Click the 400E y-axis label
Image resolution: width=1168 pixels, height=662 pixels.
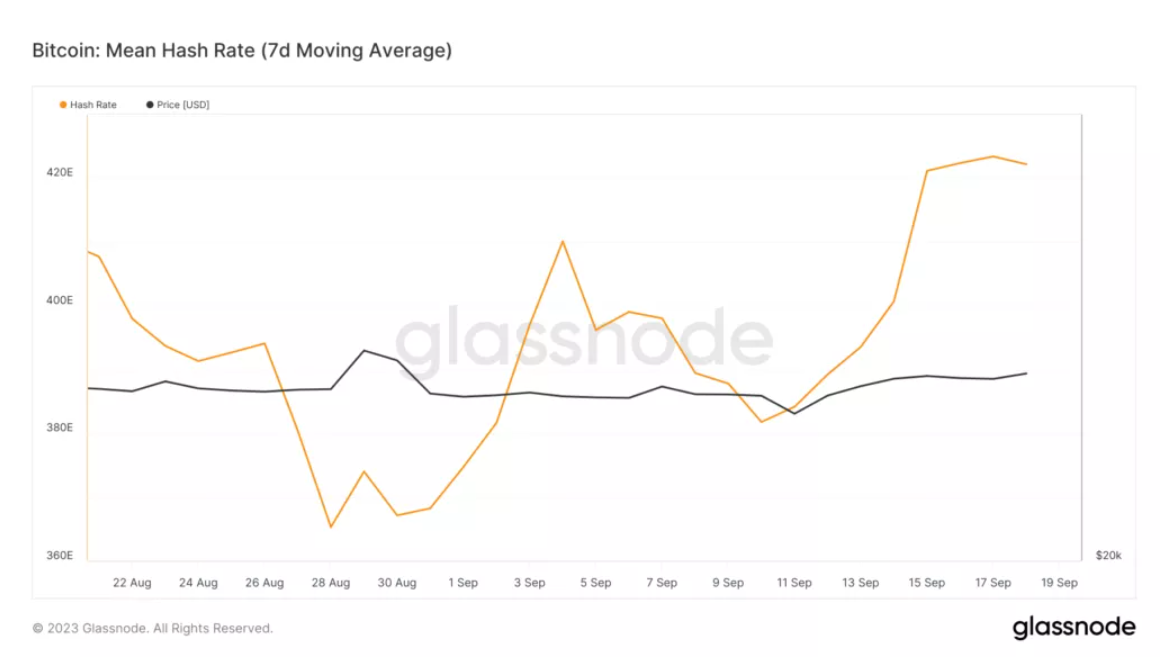(x=59, y=300)
